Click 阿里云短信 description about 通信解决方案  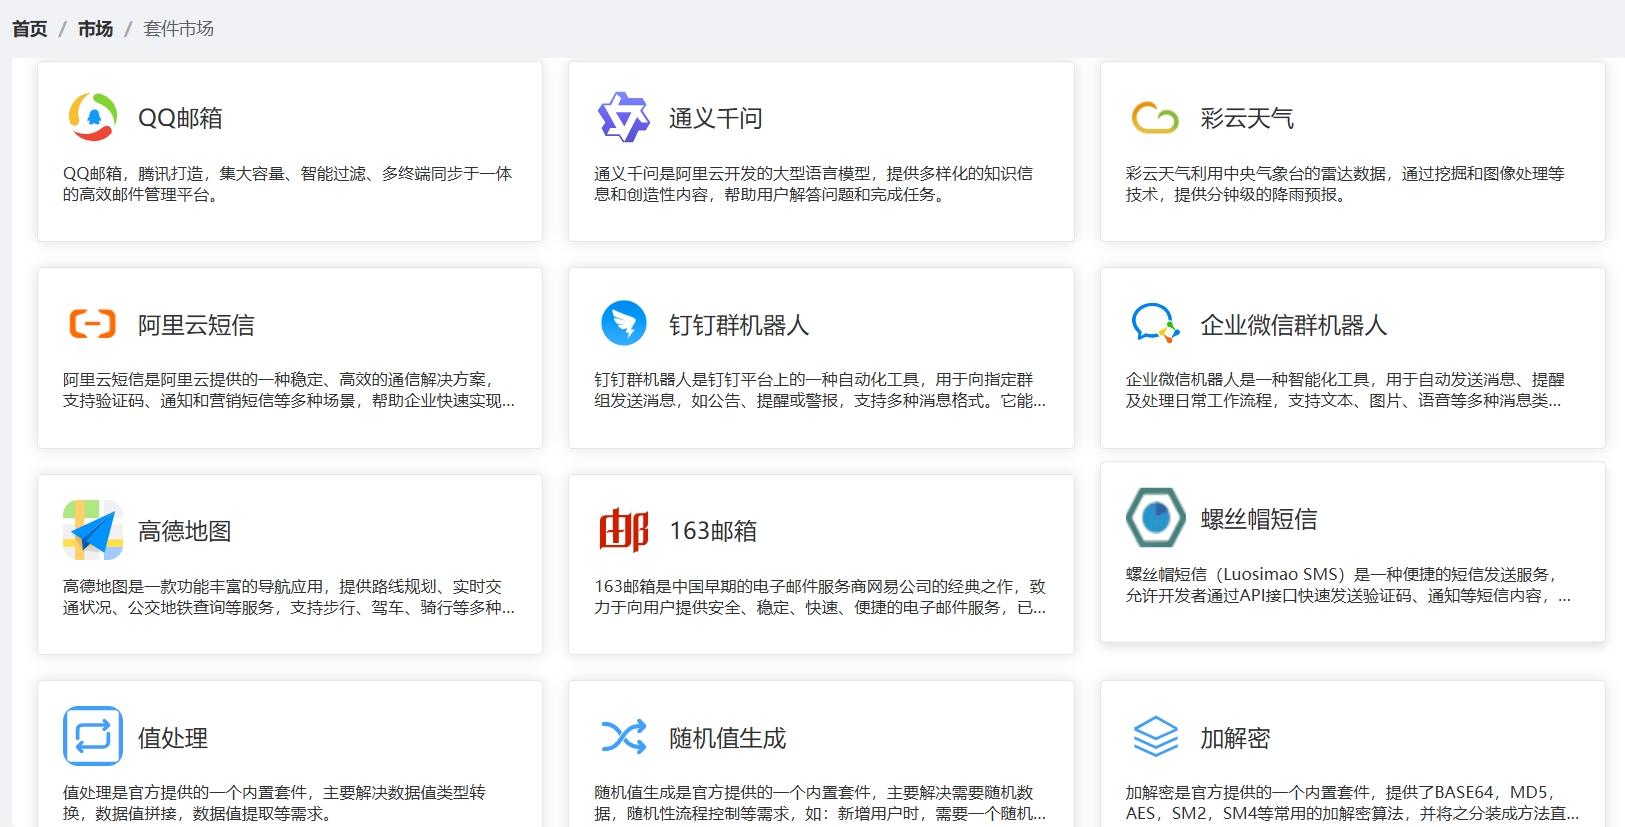(x=289, y=390)
